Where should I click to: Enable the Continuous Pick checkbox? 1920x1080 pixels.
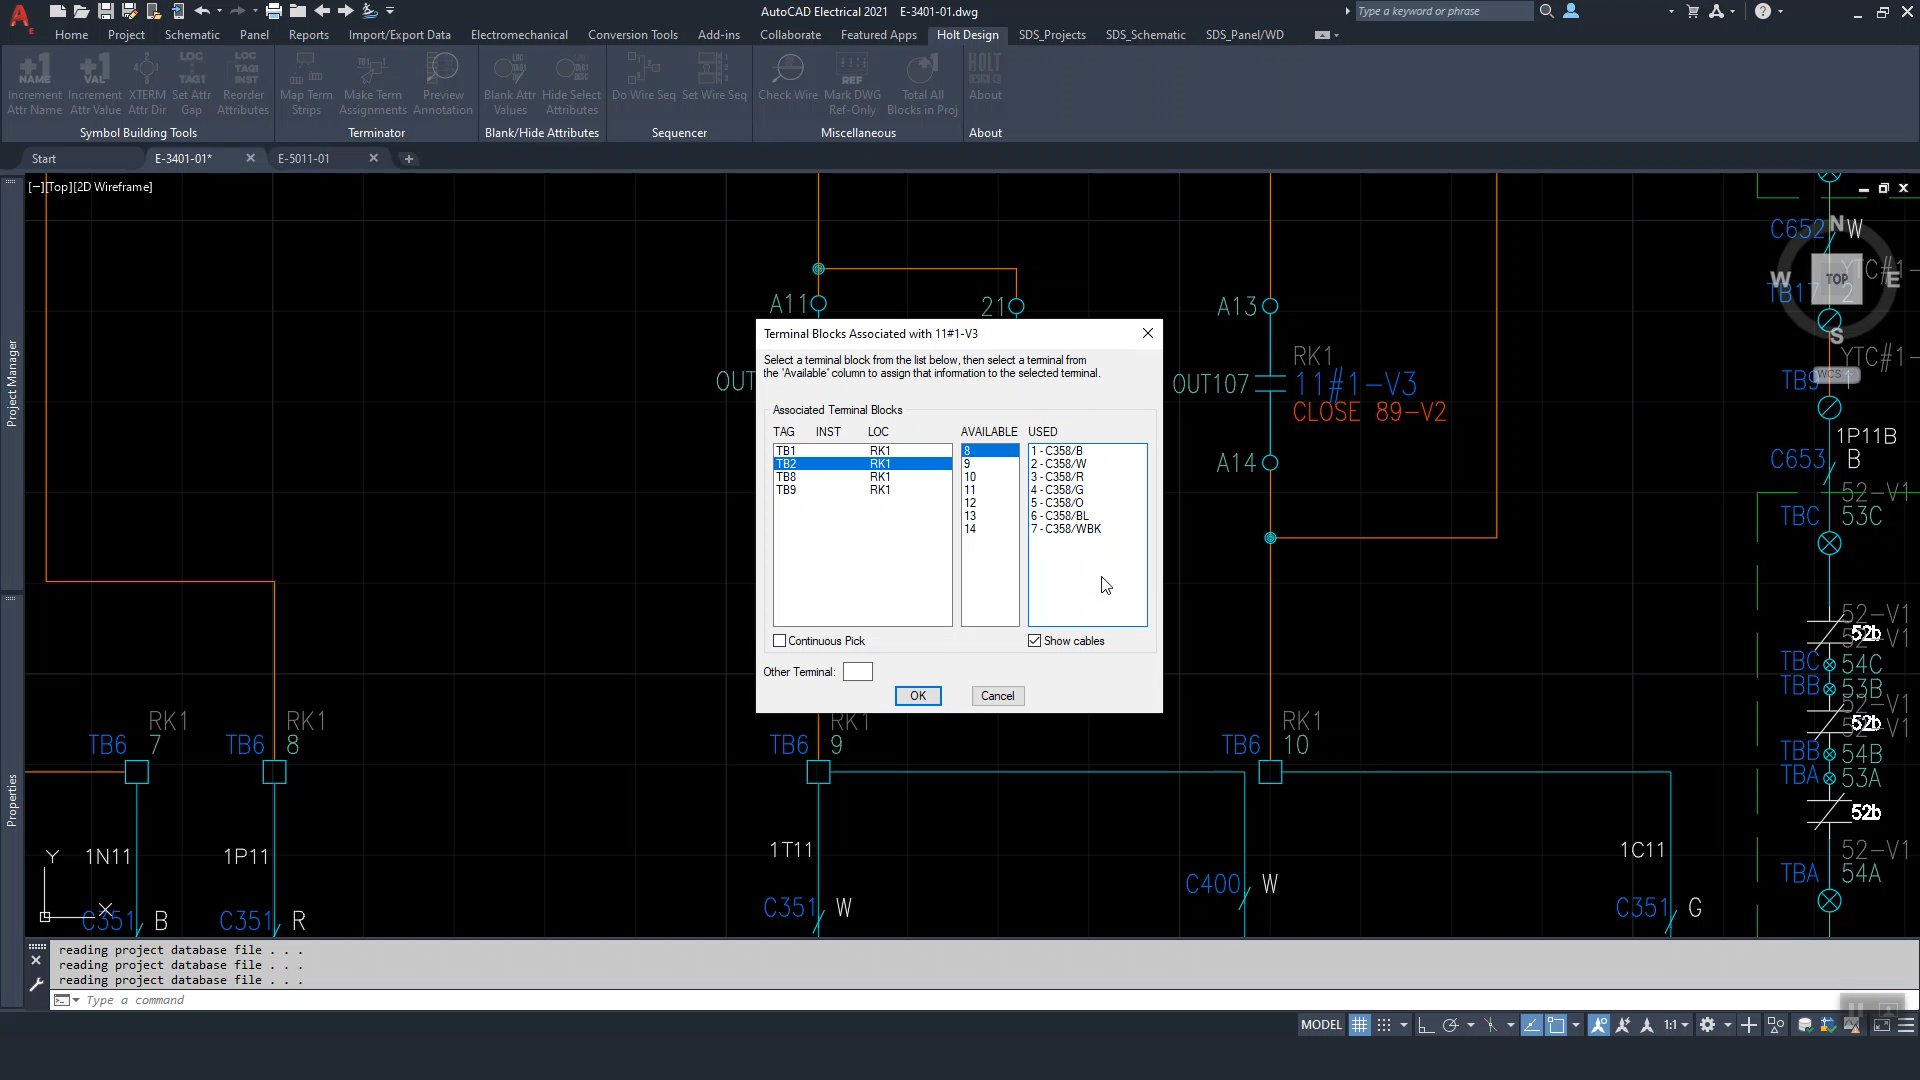pos(780,641)
